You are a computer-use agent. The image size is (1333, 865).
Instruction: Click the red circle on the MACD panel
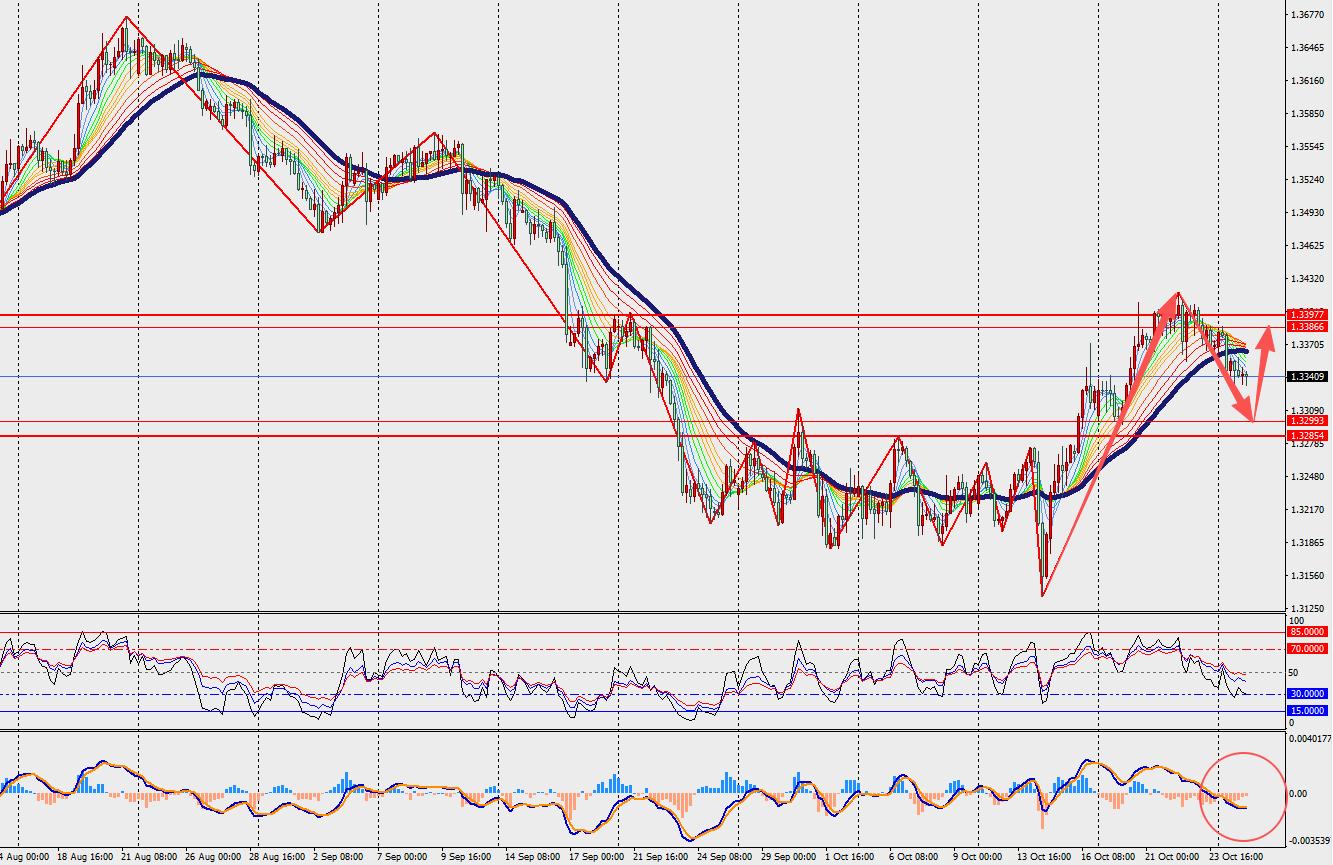[x=1242, y=794]
